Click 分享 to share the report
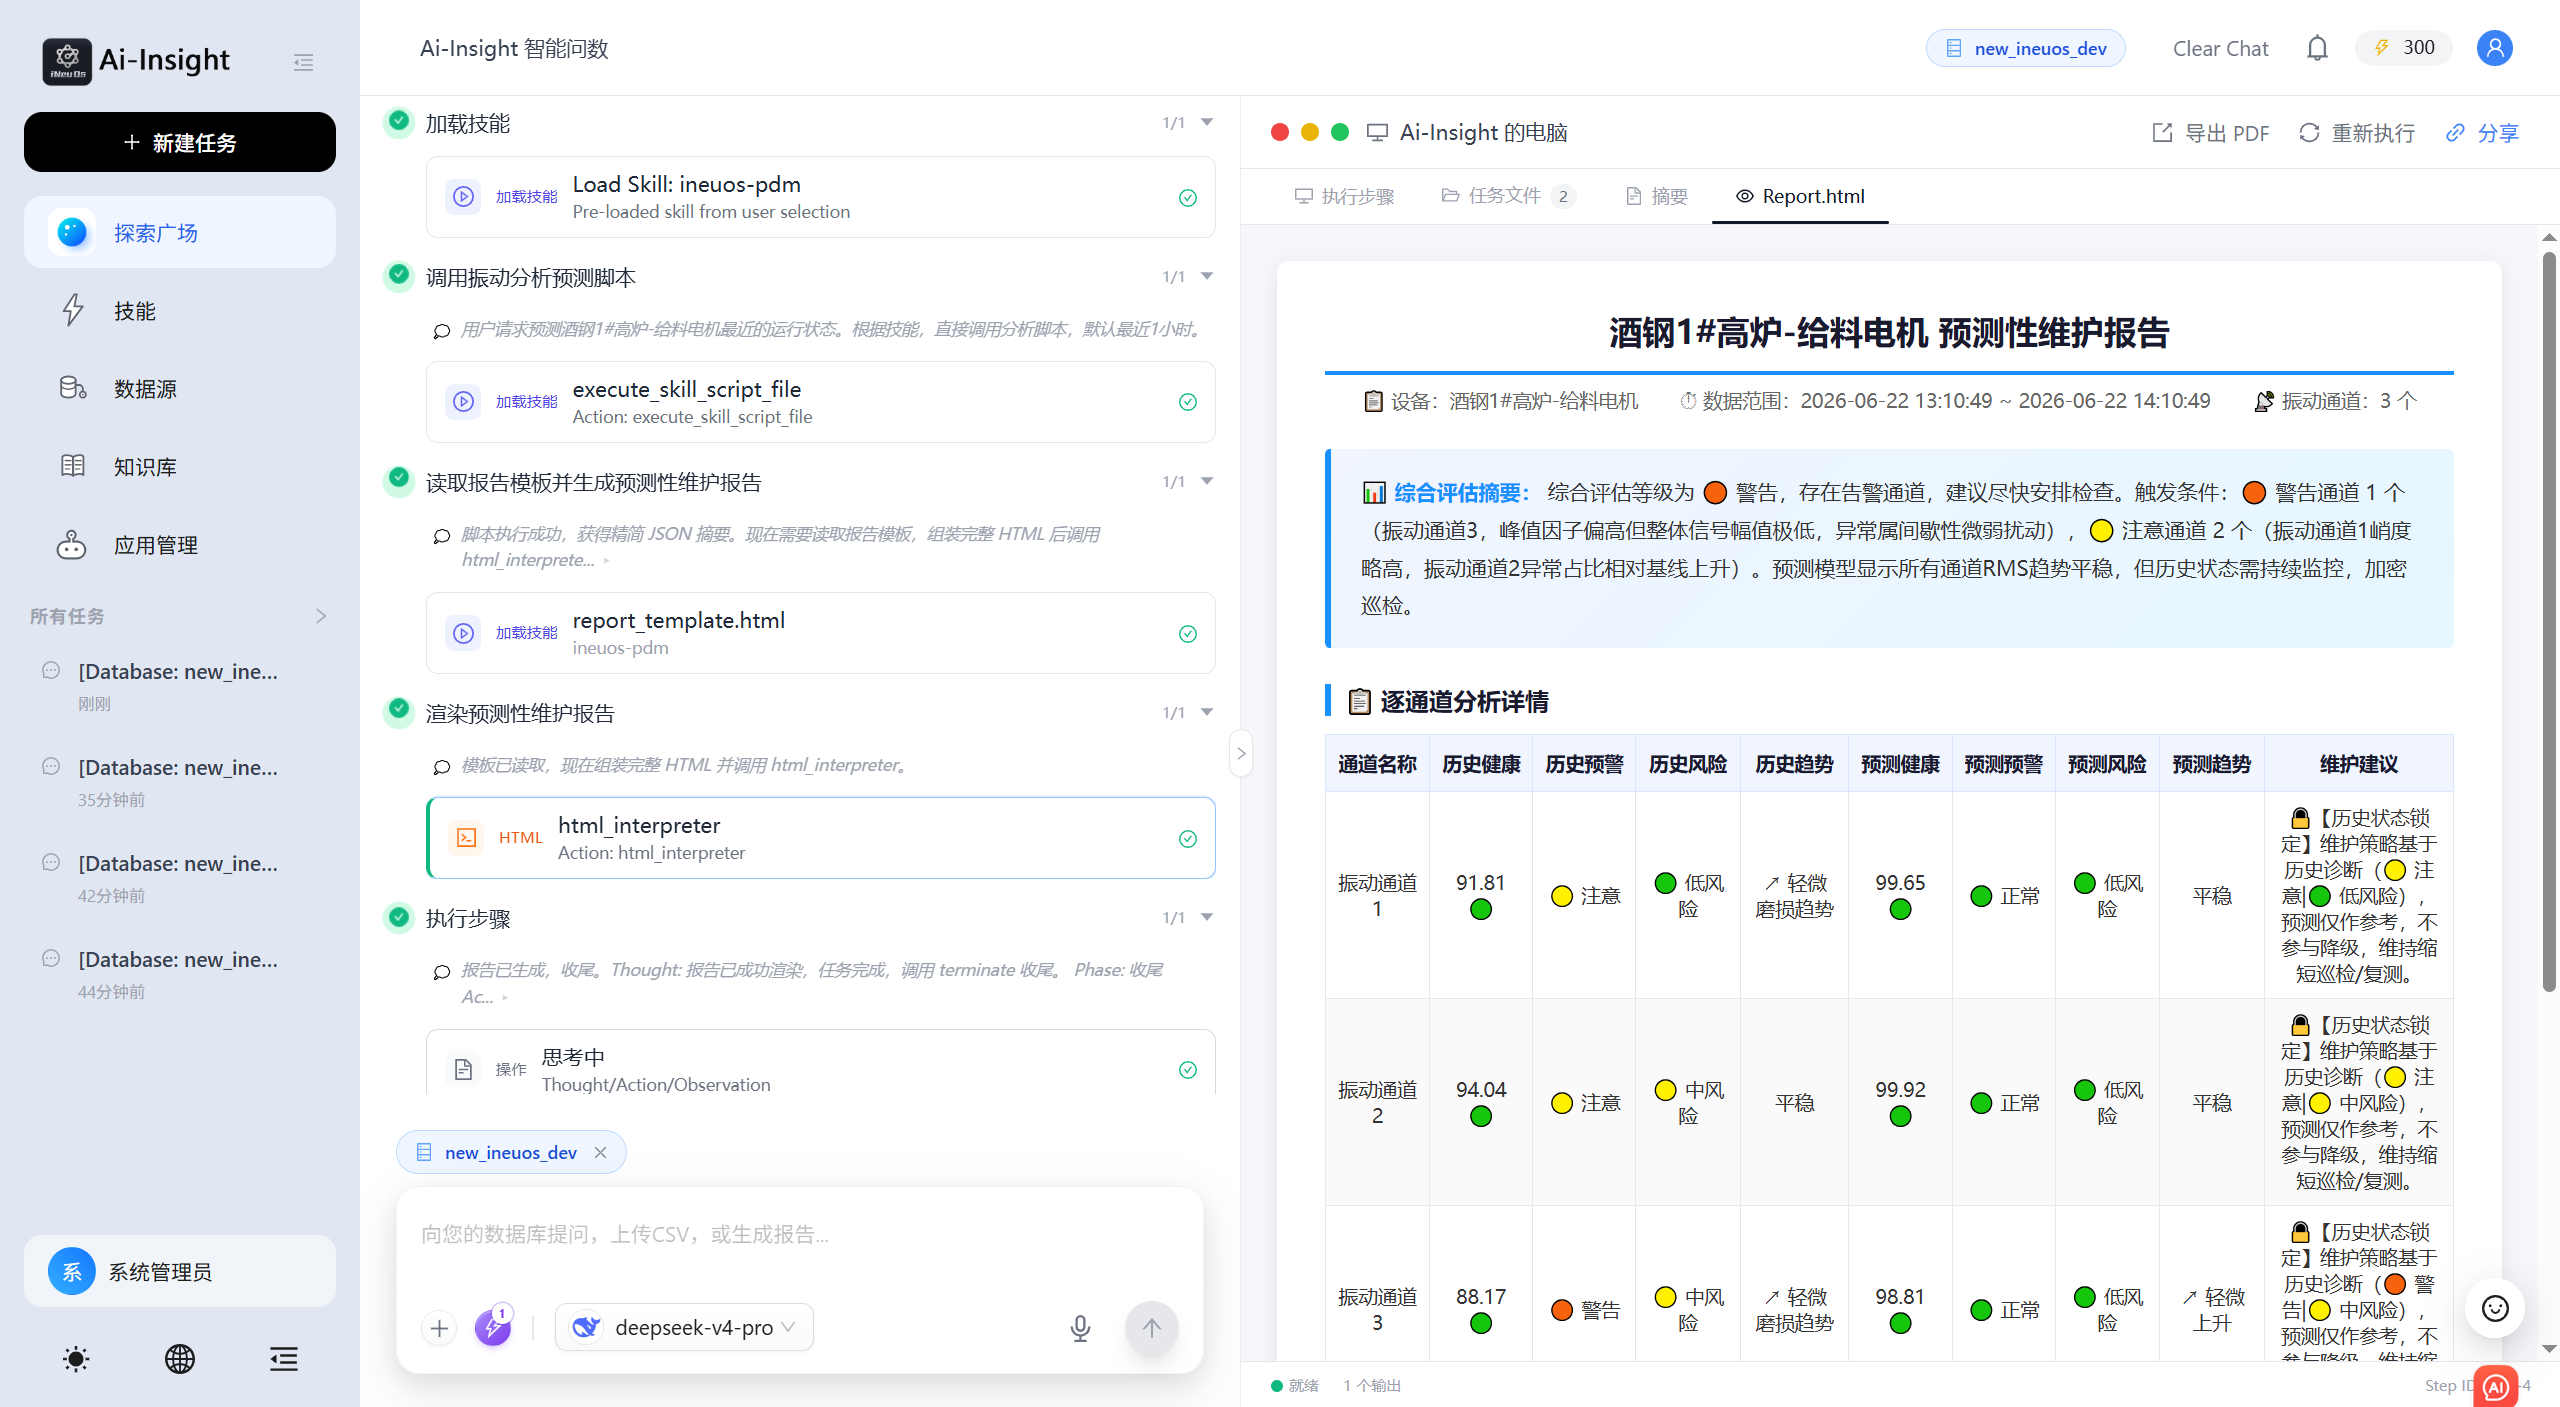The height and width of the screenshot is (1407, 2560). (2482, 133)
